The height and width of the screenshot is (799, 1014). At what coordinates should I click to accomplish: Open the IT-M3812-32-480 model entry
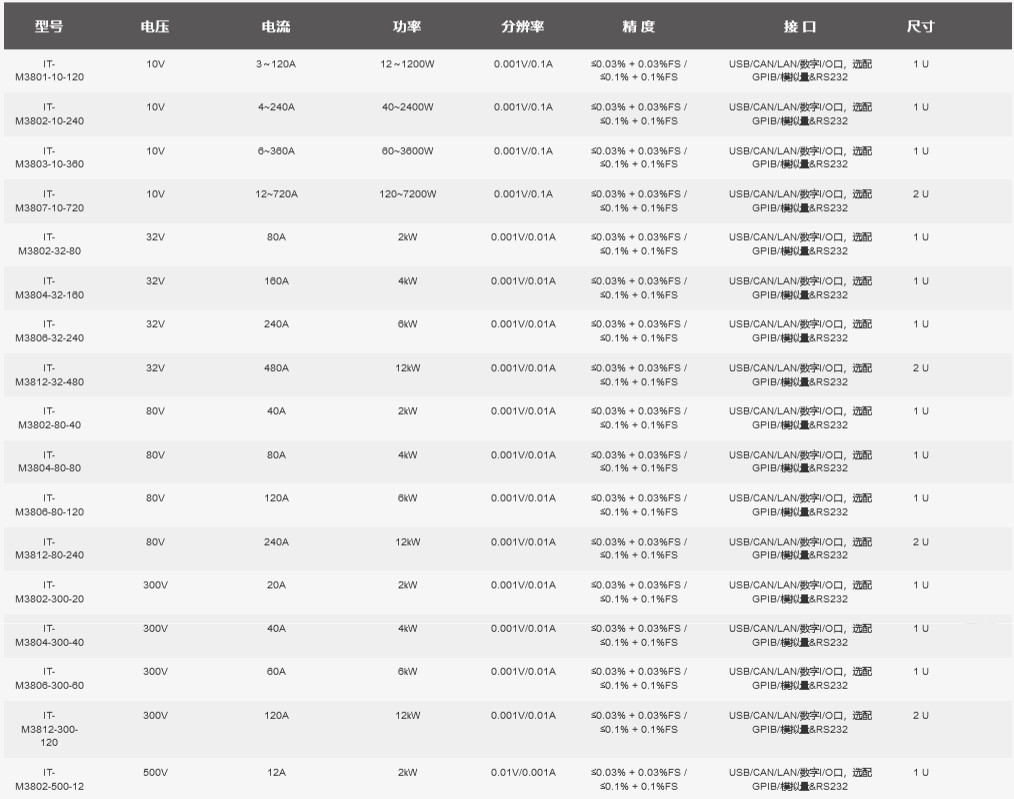coord(49,375)
